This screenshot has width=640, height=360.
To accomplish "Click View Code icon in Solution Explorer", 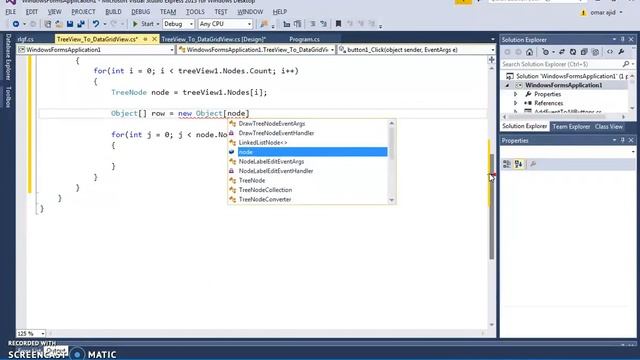I will pos(610,52).
